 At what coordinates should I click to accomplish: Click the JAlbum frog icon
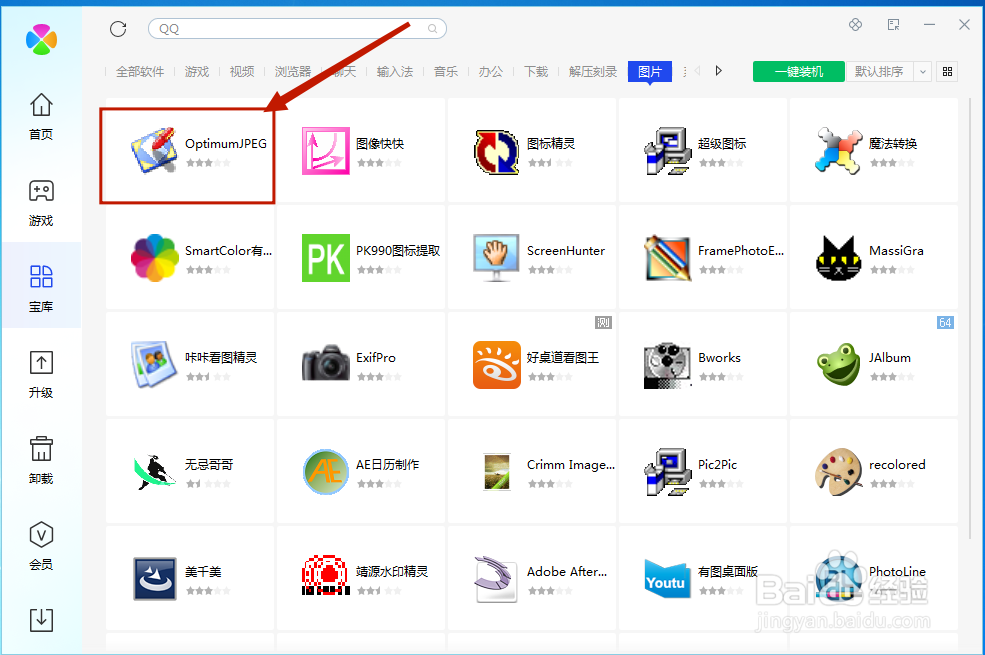pyautogui.click(x=839, y=365)
